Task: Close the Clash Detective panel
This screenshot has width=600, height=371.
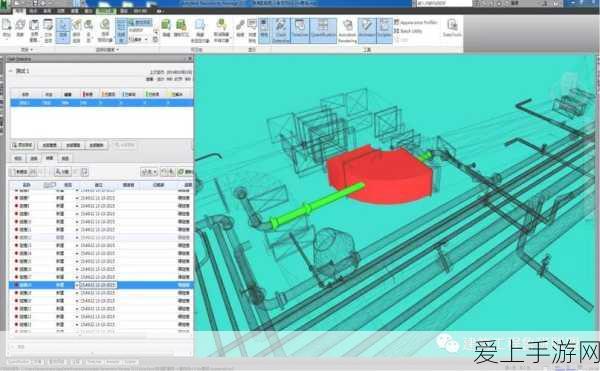Action: (190, 59)
